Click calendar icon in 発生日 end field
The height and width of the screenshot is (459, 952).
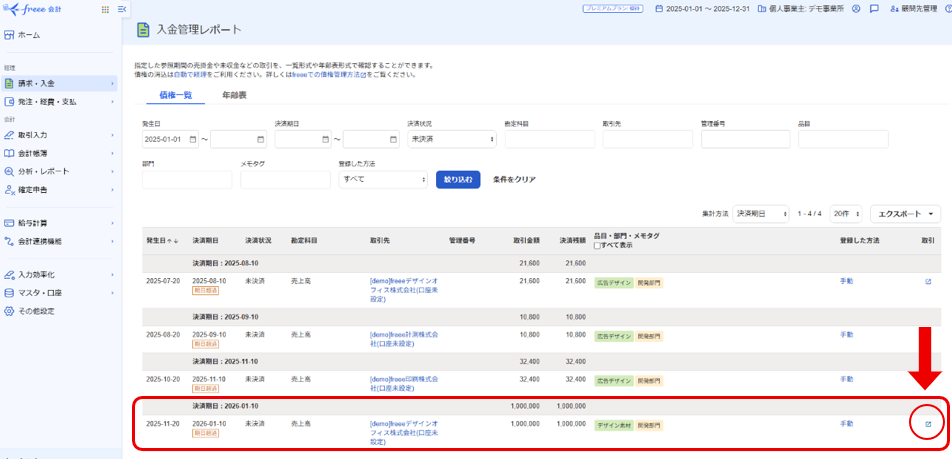260,139
